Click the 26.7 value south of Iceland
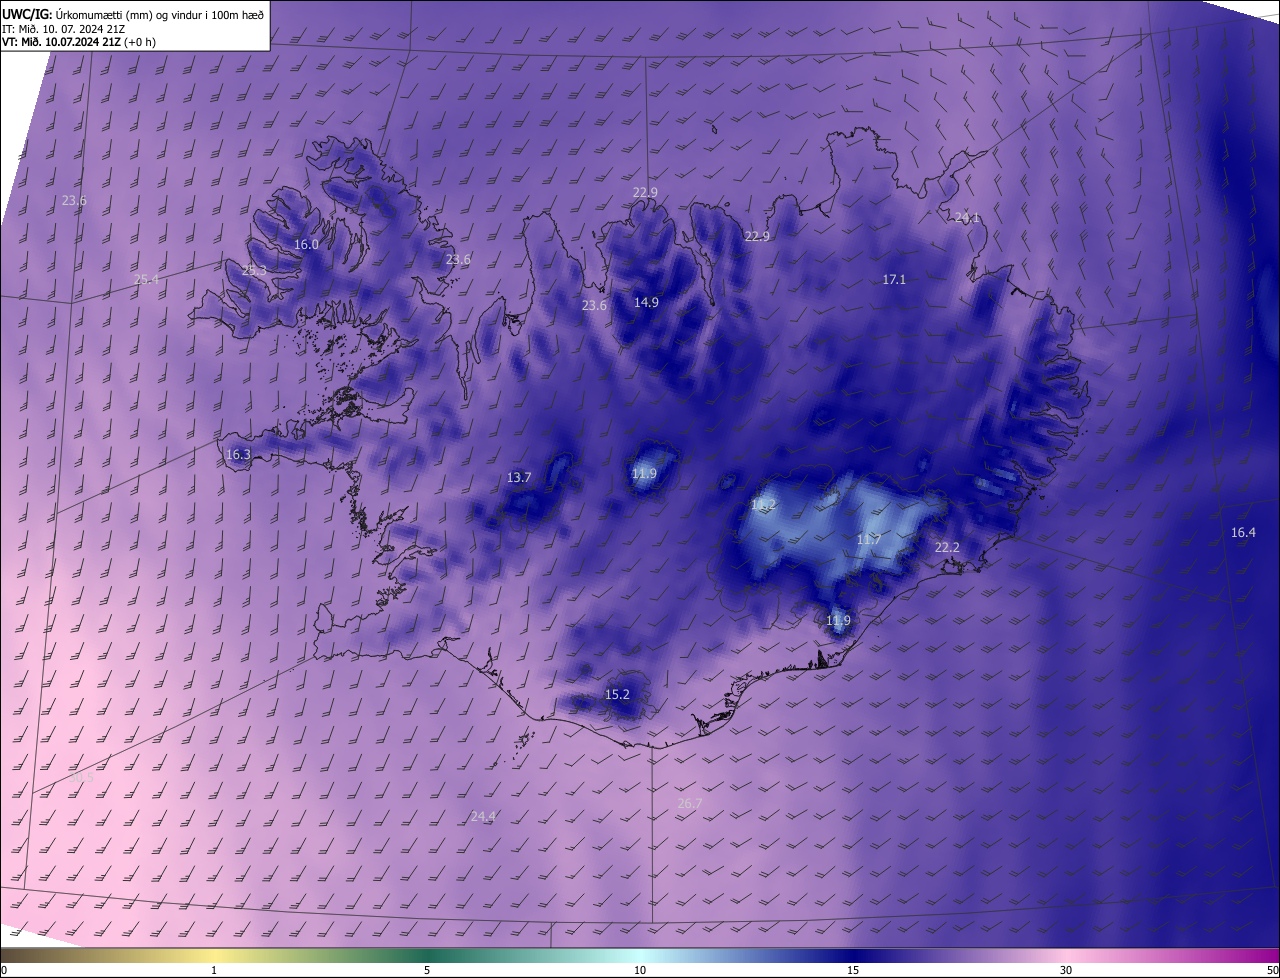 [x=689, y=803]
